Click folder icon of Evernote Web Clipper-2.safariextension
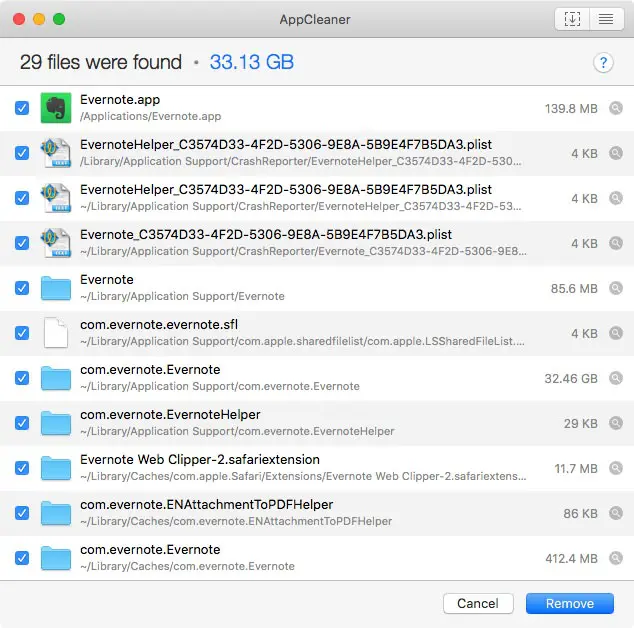Viewport: 634px width, 628px height. tap(56, 468)
